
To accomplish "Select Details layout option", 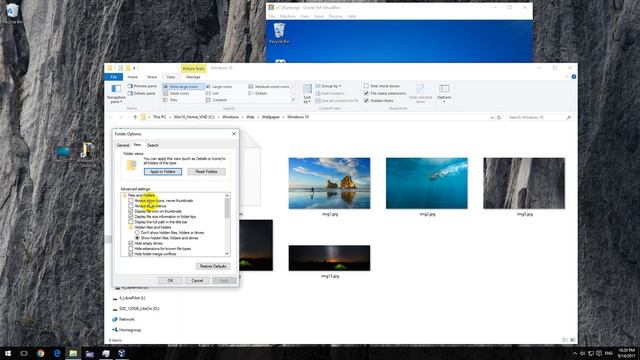I will (x=258, y=93).
